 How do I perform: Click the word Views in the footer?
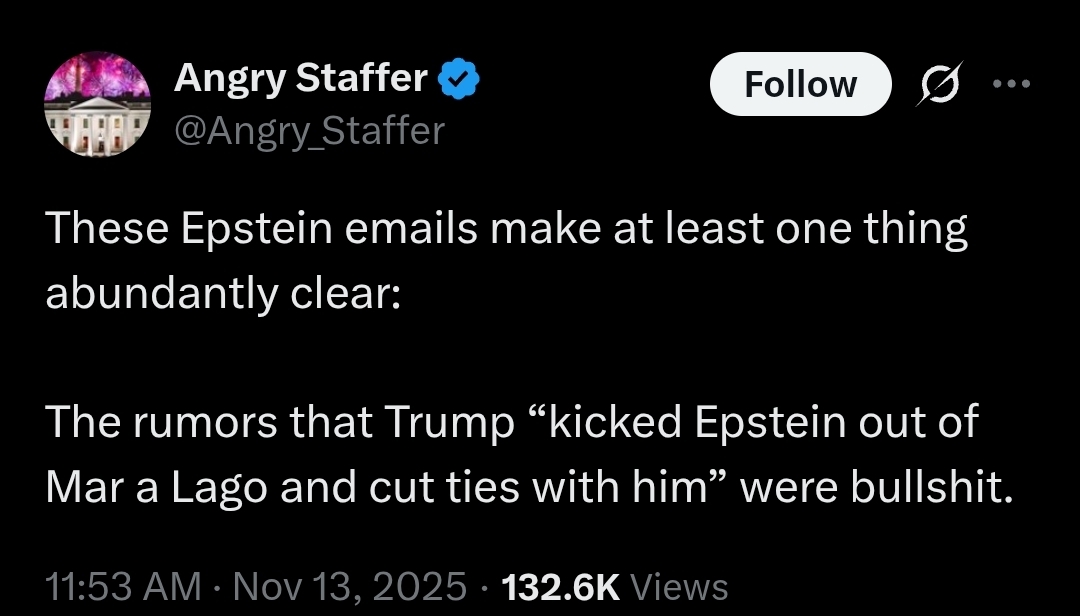(679, 588)
